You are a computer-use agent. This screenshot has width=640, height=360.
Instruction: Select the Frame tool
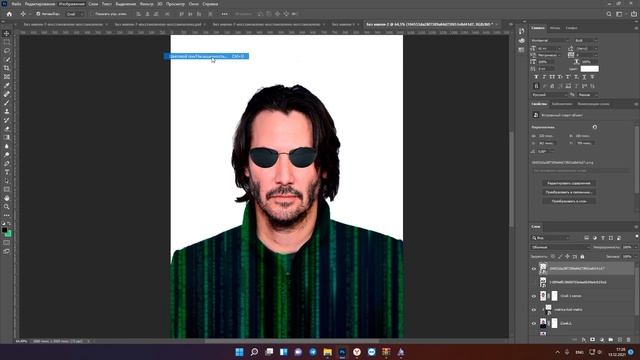click(7, 77)
